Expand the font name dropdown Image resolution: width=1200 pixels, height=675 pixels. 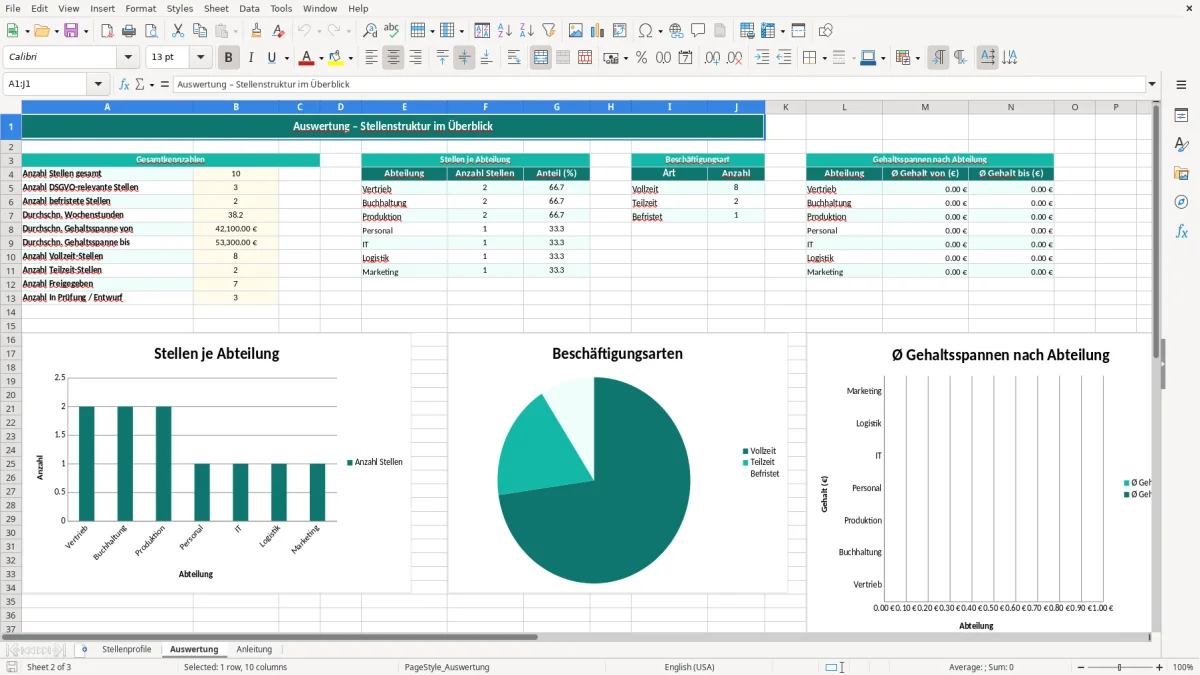(127, 58)
